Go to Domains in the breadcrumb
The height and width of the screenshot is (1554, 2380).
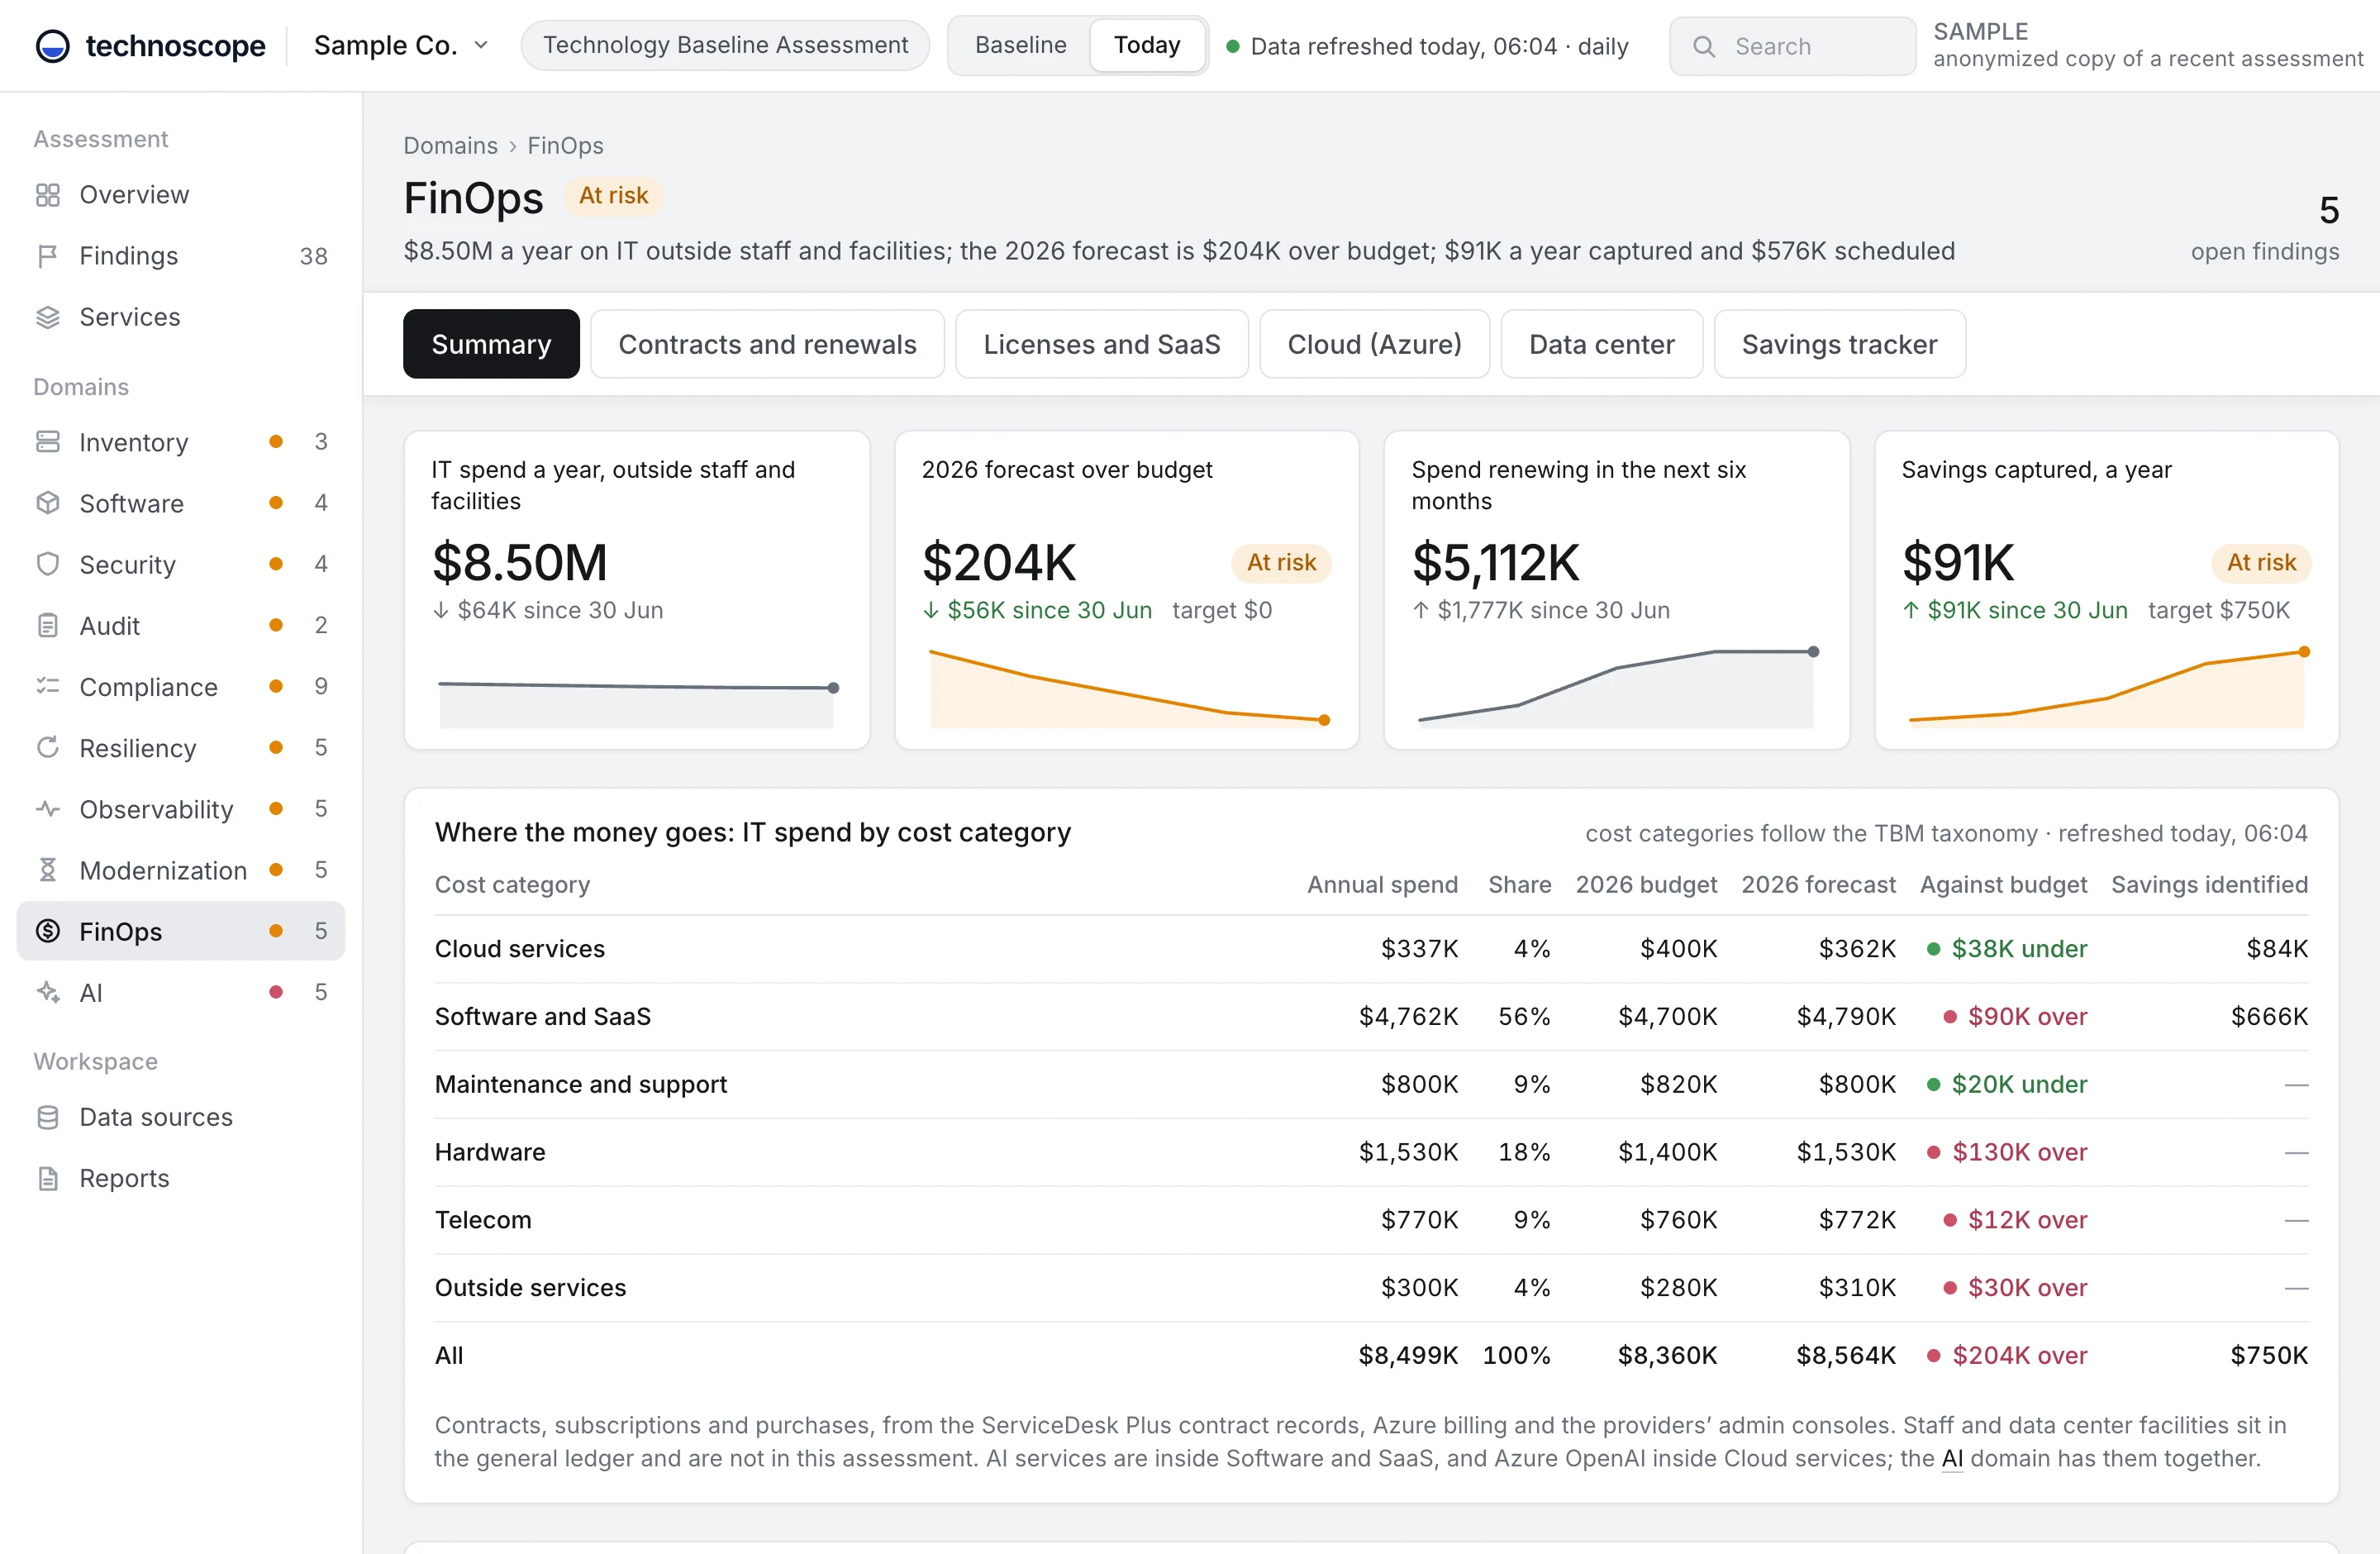click(x=450, y=146)
